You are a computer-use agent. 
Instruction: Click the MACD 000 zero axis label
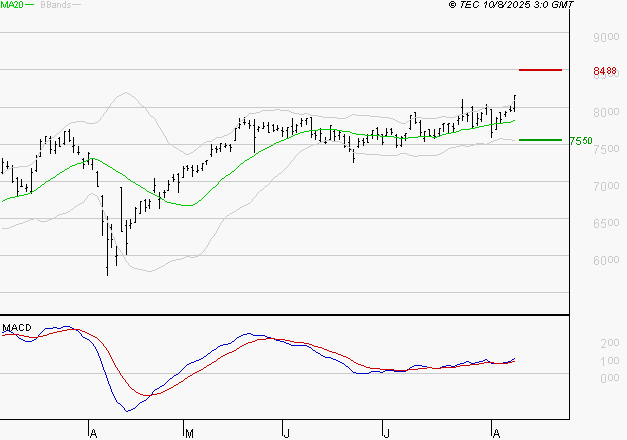pos(610,378)
